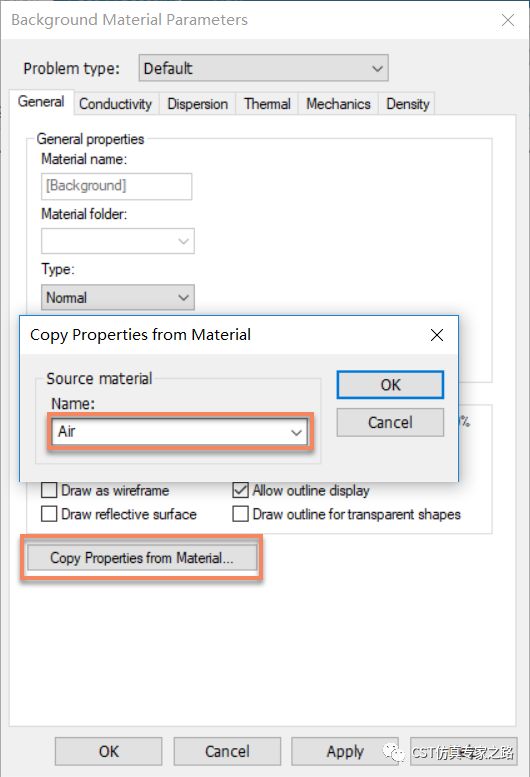Screen dimensions: 530x777
Task: Tick Draw outline for transparent shapes
Action: pos(240,514)
